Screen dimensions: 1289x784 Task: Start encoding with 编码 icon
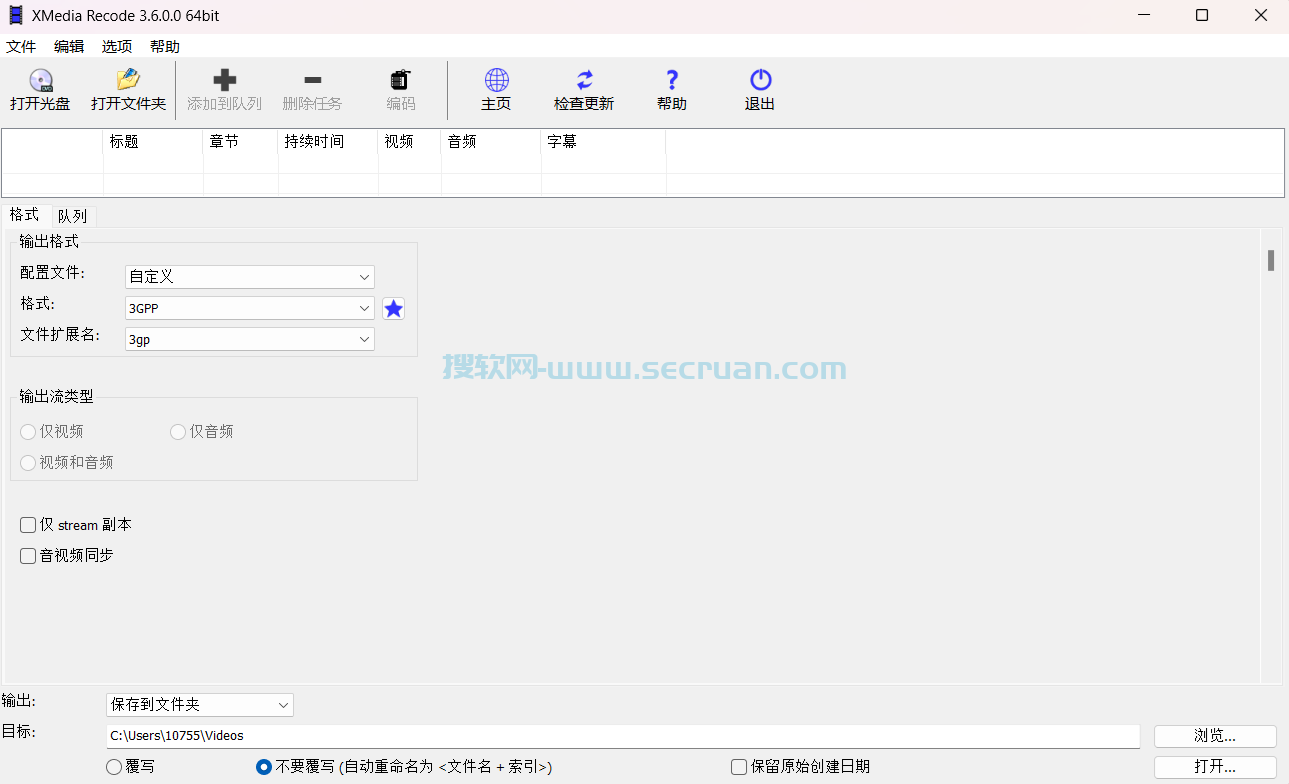click(400, 80)
